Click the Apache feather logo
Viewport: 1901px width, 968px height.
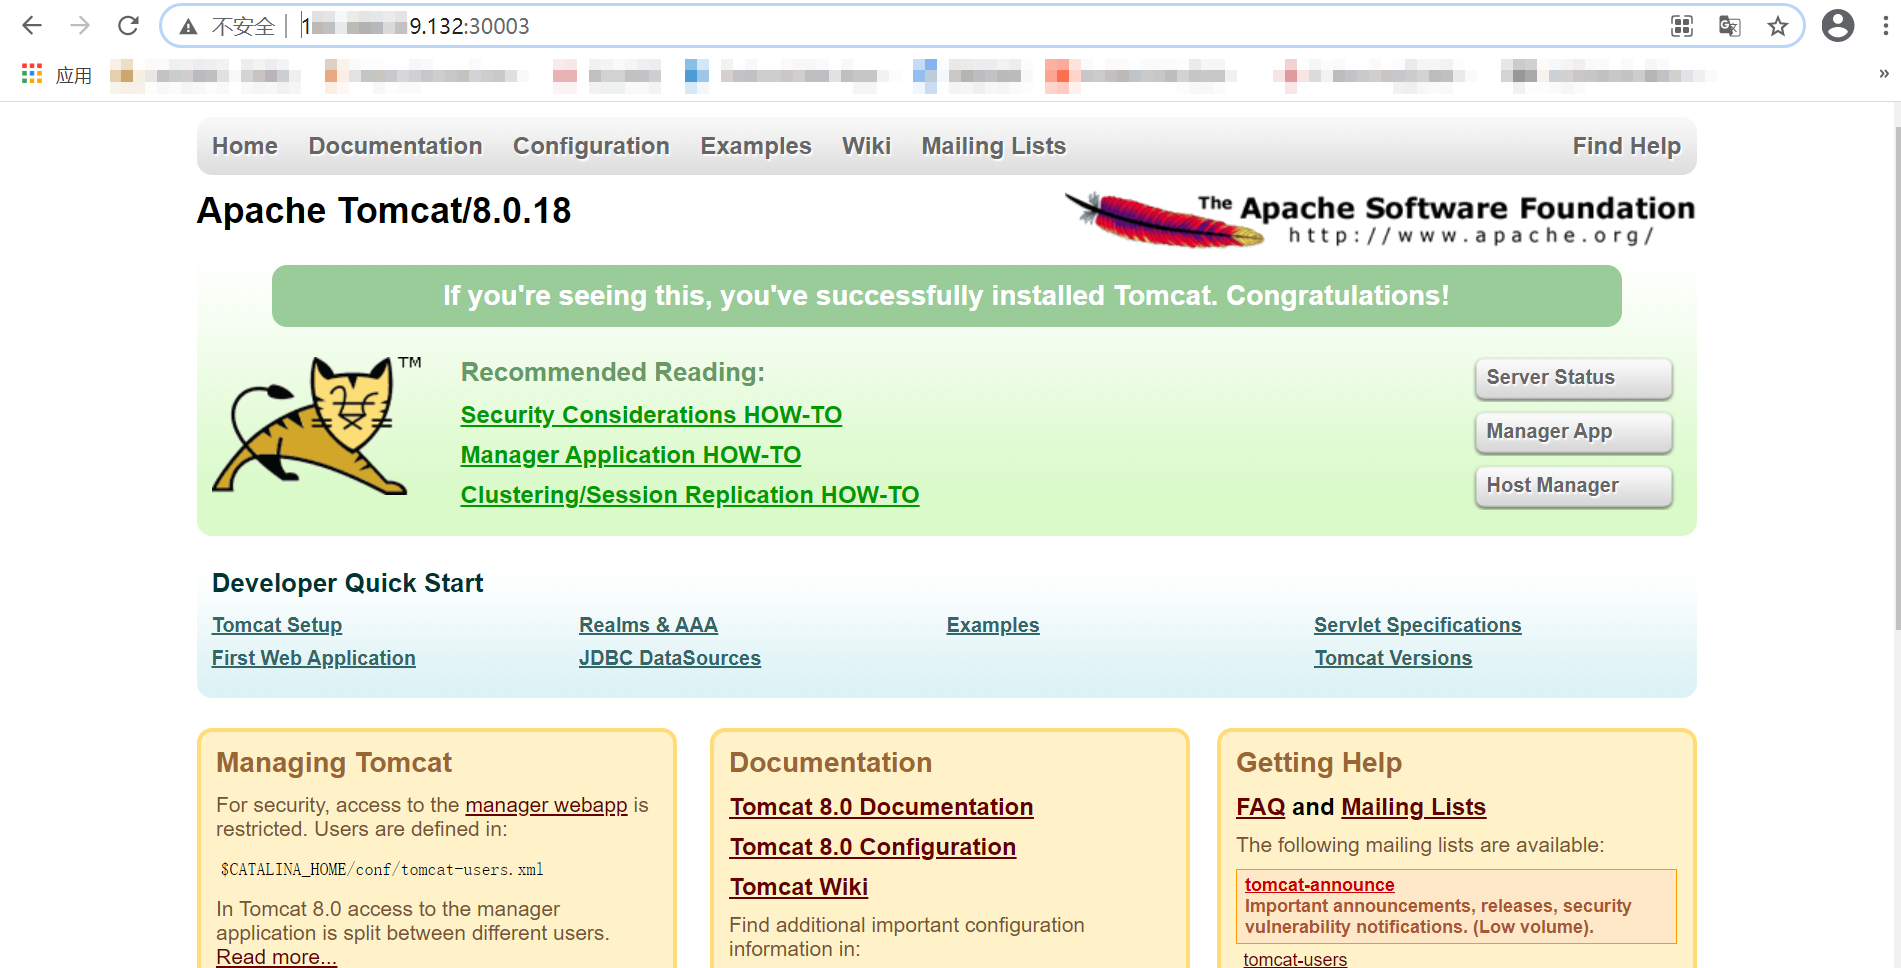1165,219
